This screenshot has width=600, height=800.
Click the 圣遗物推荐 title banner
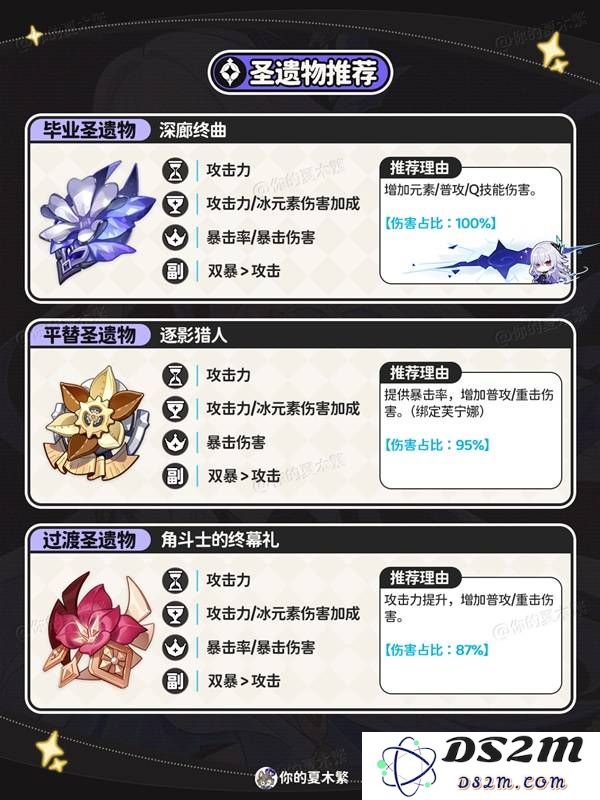pos(300,72)
